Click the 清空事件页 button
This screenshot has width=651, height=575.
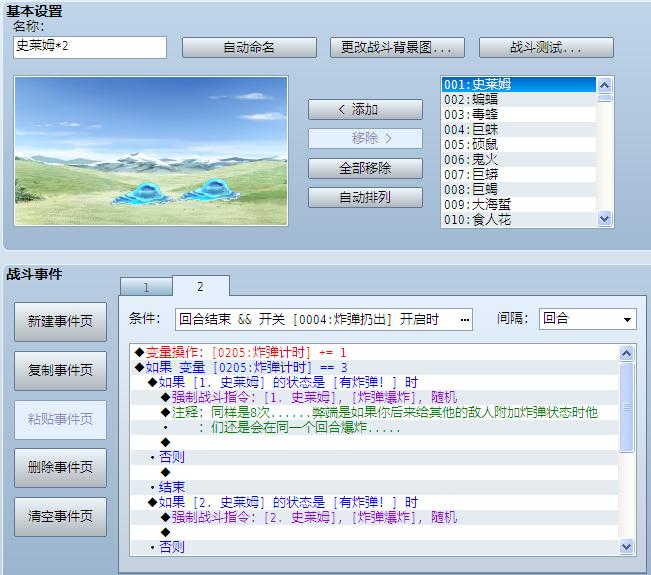click(x=60, y=516)
